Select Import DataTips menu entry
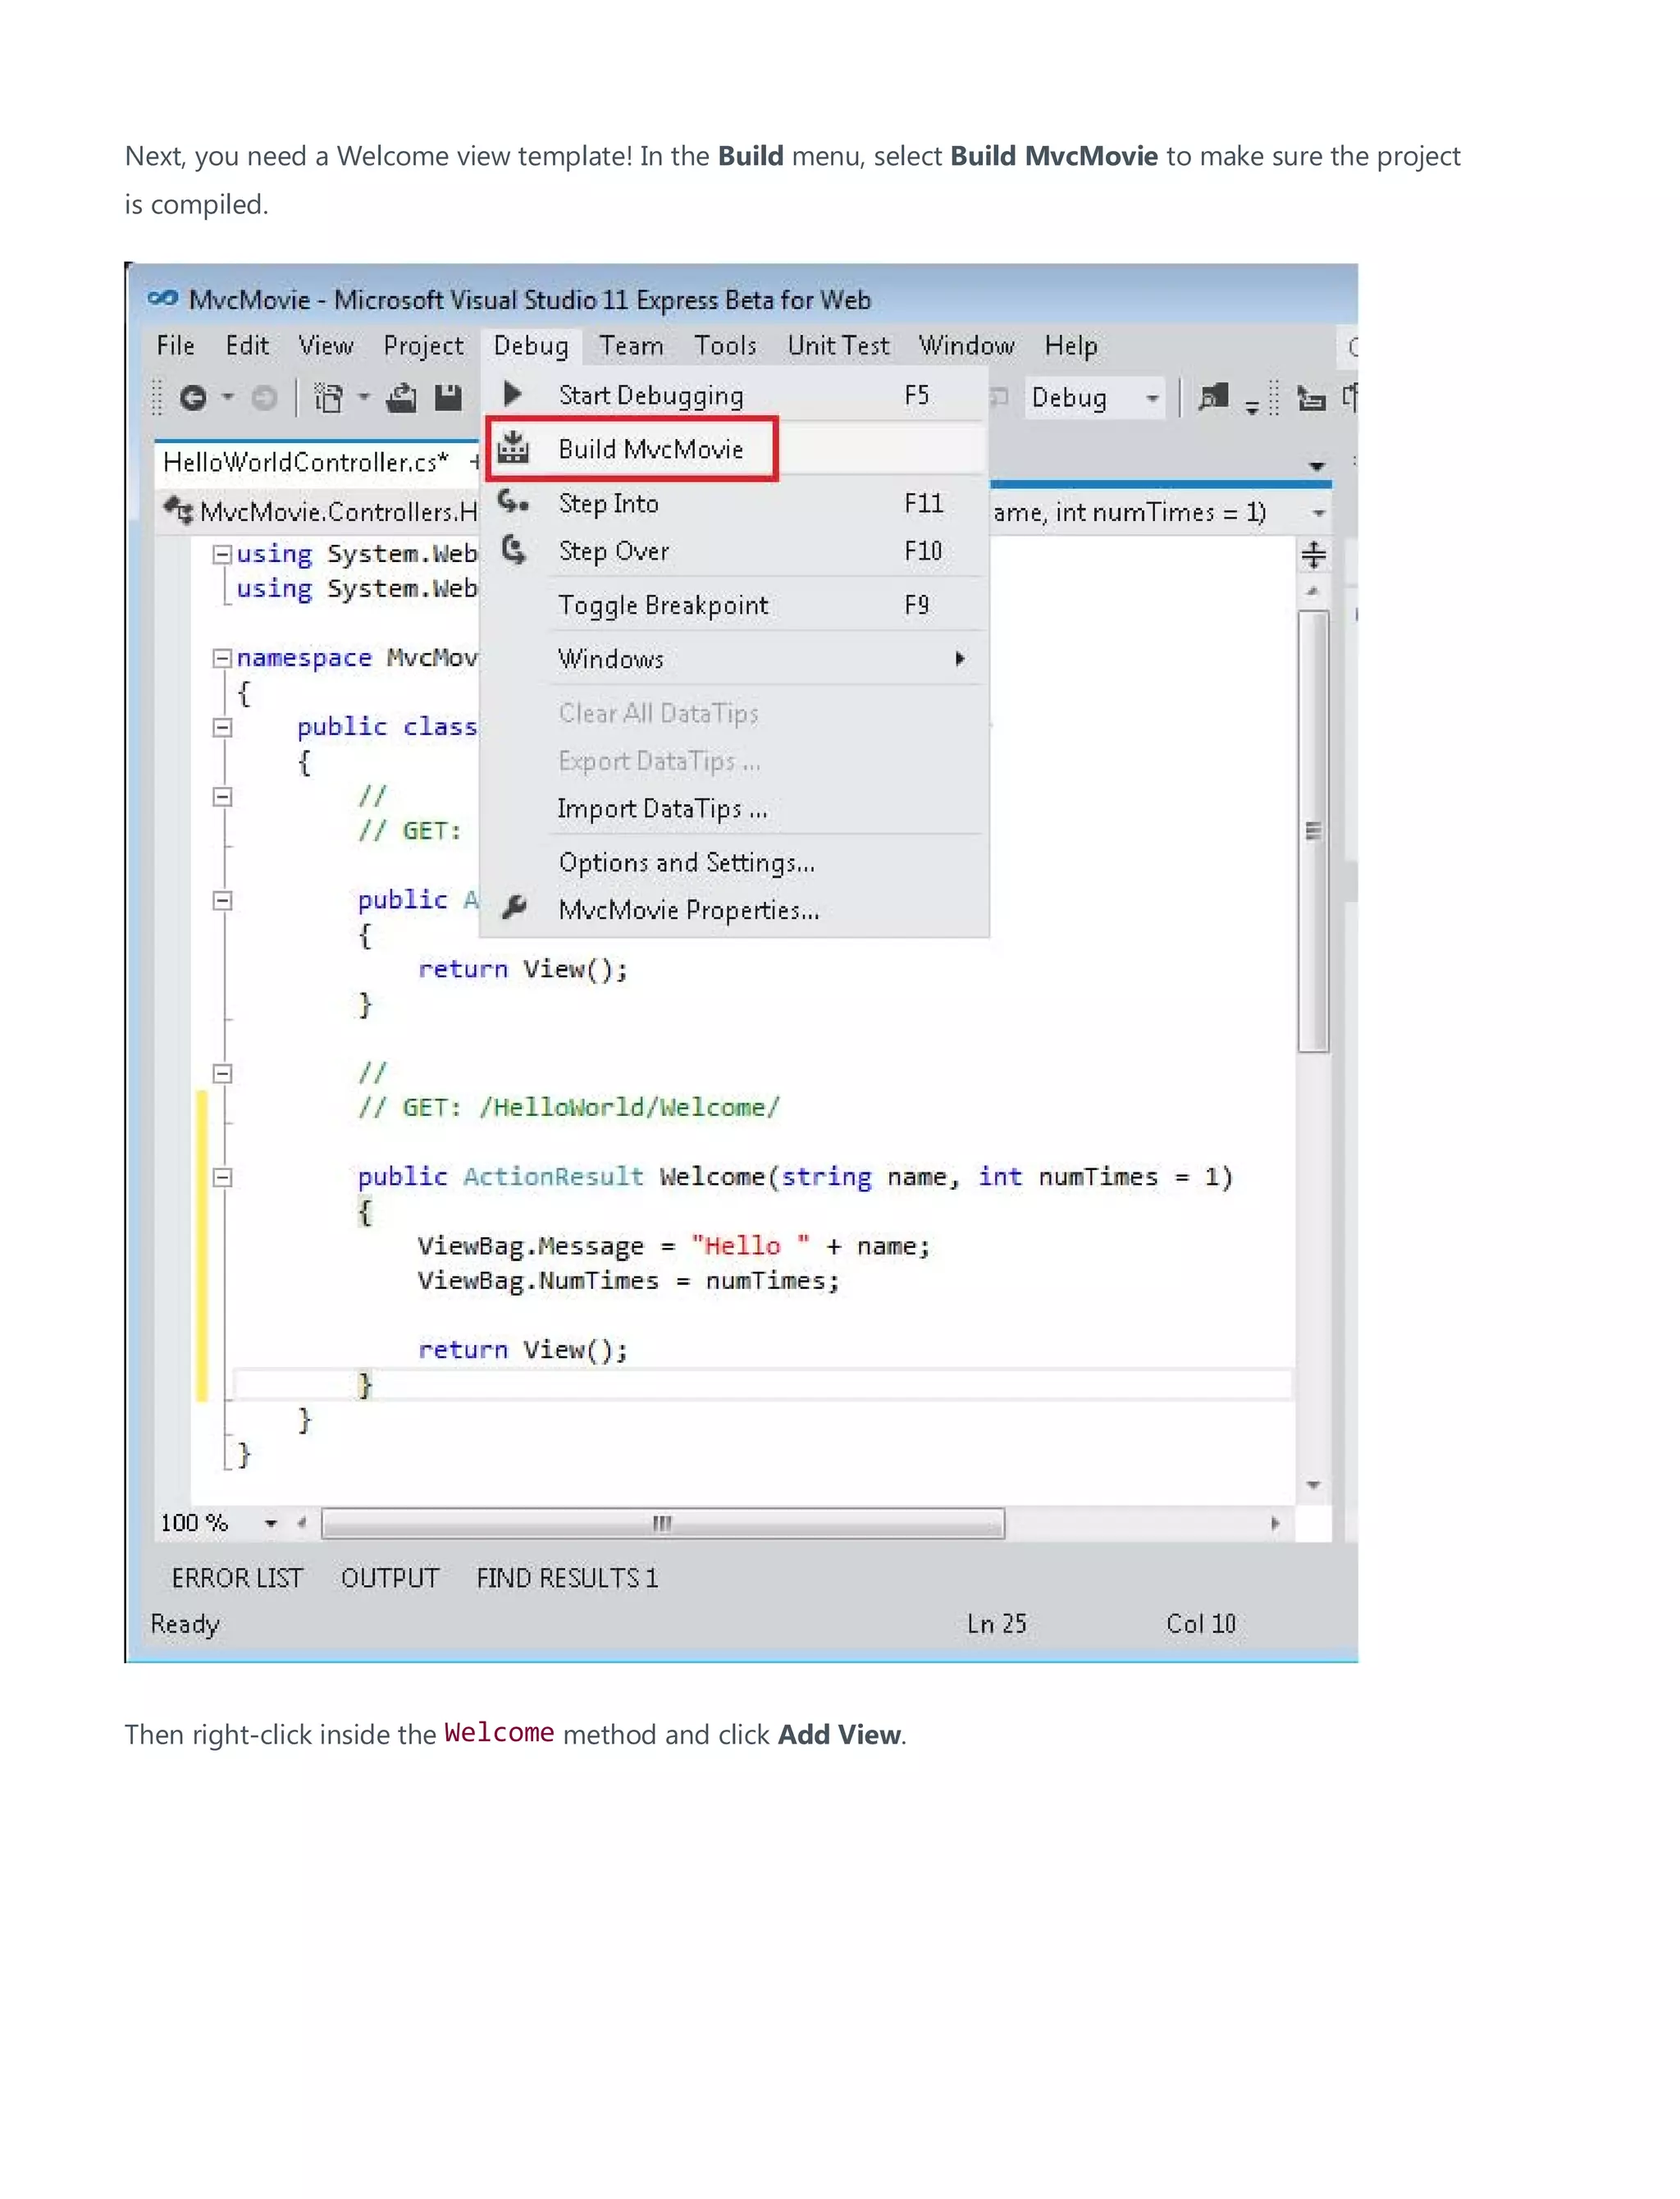This screenshot has width=1680, height=2199. pyautogui.click(x=735, y=808)
